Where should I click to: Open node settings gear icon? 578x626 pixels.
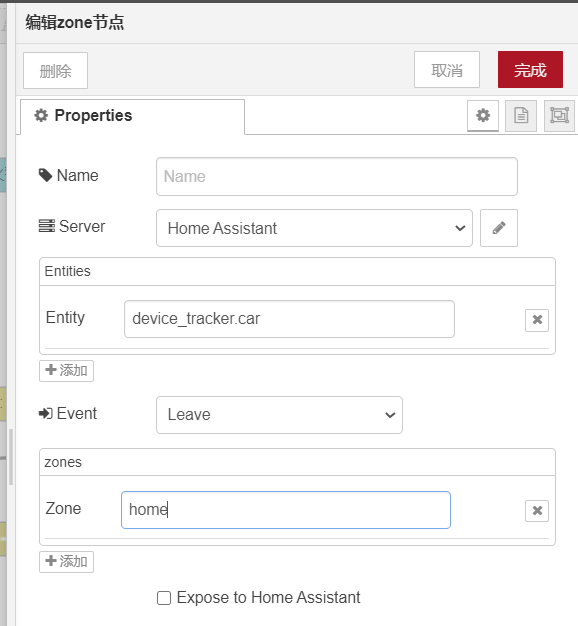point(483,116)
